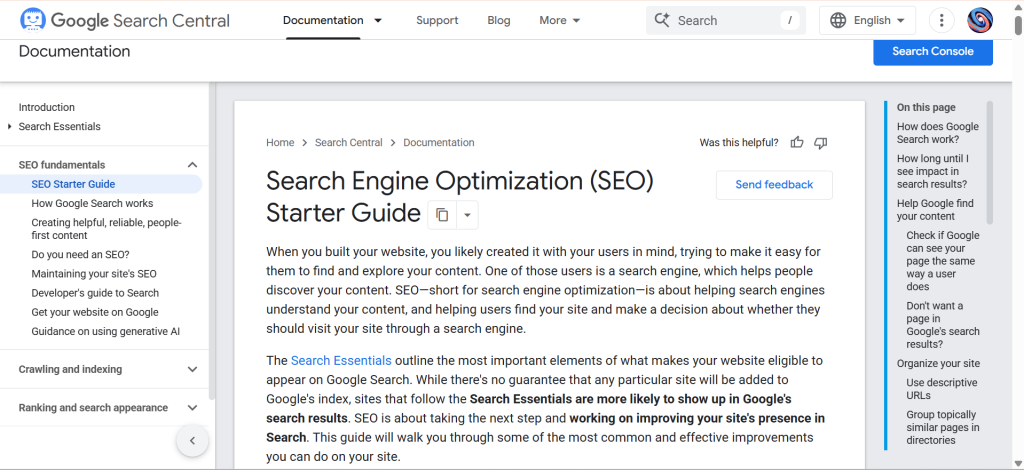Viewport: 1024px width, 470px height.
Task: Expand the Ranking and search appearance section
Action: pos(193,408)
